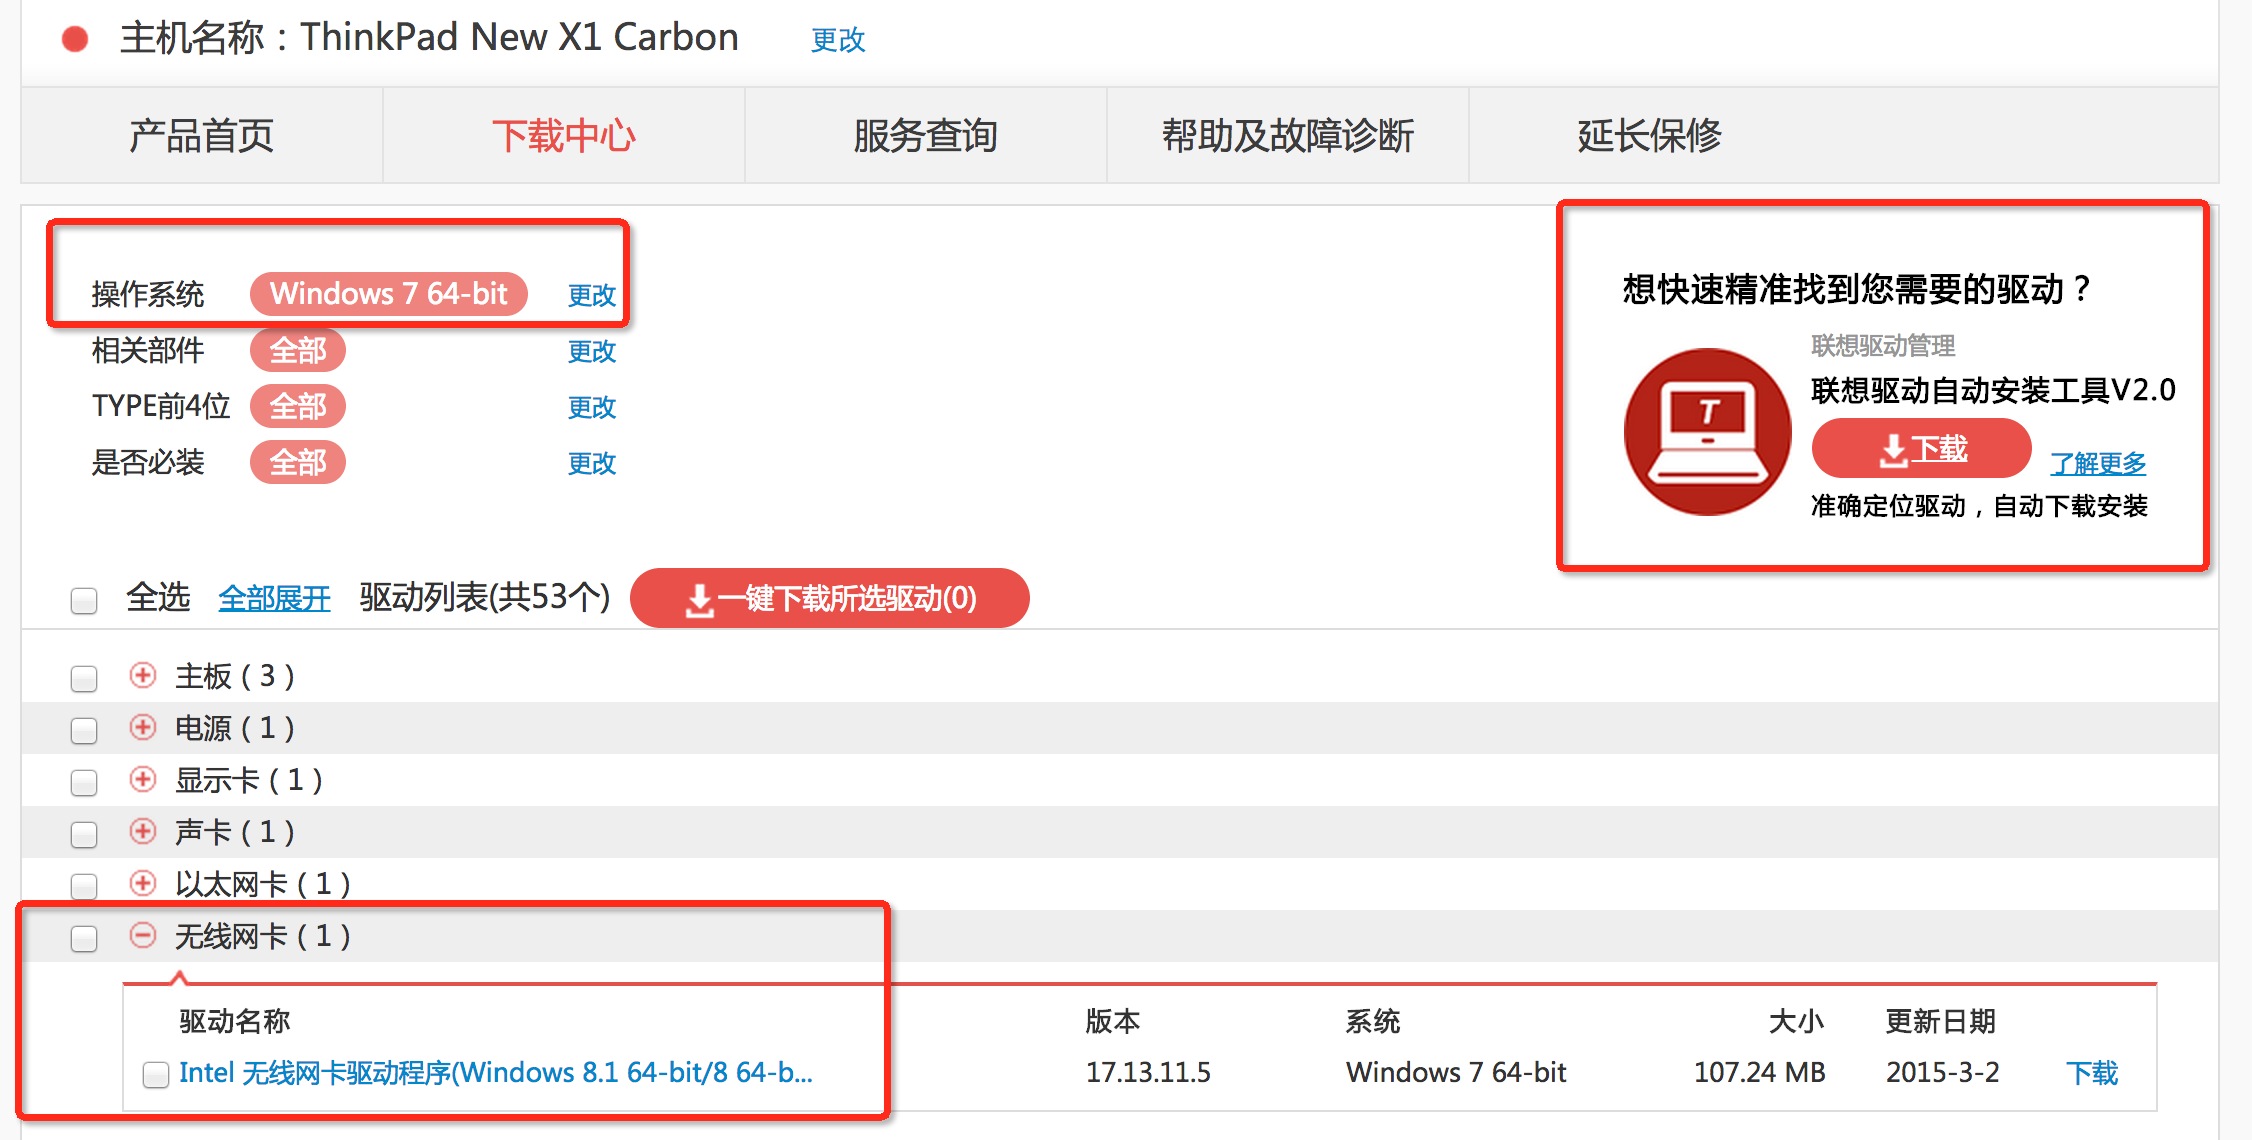Image resolution: width=2252 pixels, height=1140 pixels.
Task: Click 更改 for 相关部件
Action: click(x=592, y=351)
